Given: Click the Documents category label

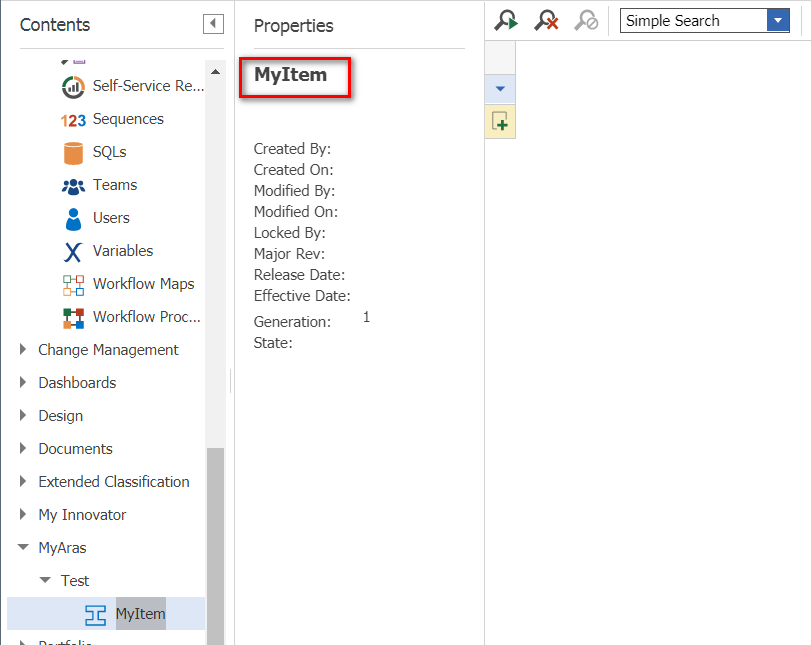Looking at the screenshot, I should (76, 448).
